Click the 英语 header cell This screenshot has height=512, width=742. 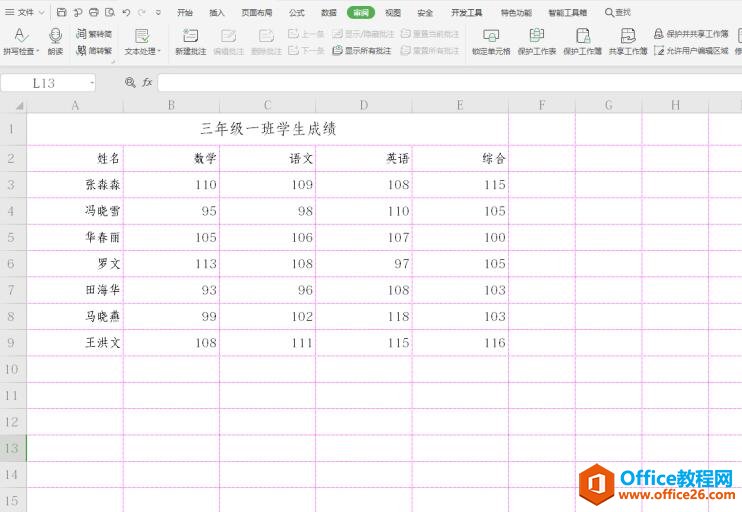pyautogui.click(x=364, y=159)
